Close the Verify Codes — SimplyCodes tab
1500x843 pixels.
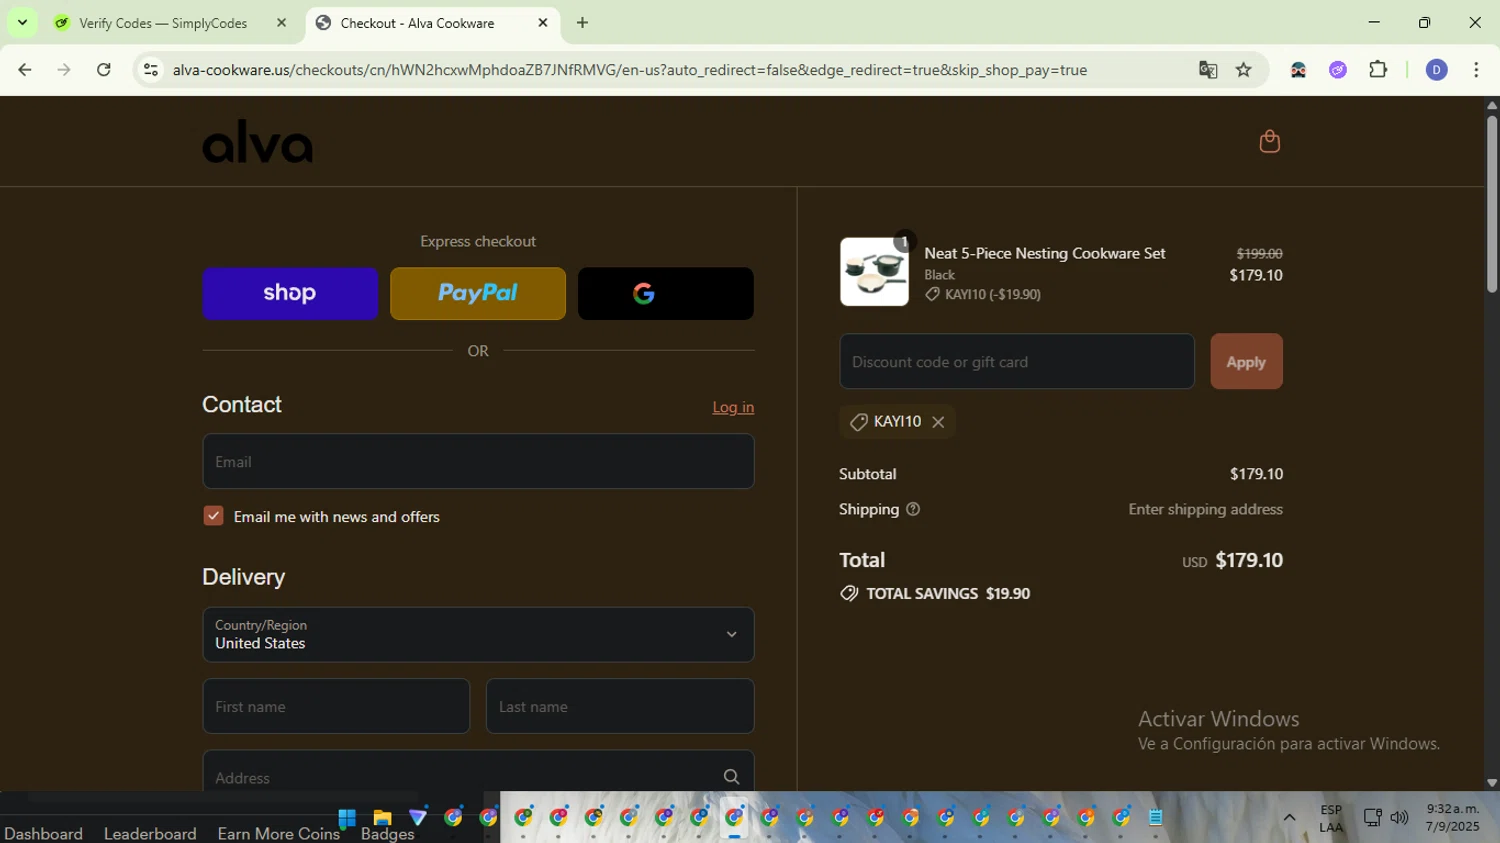tap(281, 23)
